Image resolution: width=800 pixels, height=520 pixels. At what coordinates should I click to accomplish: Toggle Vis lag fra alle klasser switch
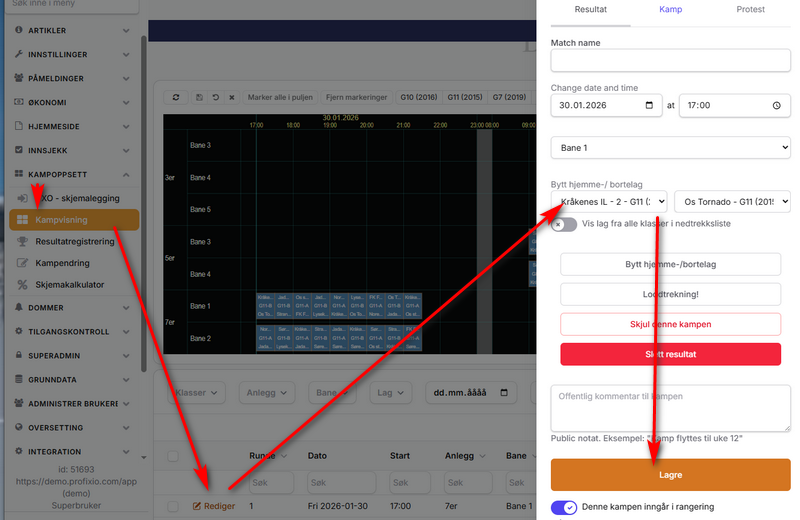click(564, 224)
